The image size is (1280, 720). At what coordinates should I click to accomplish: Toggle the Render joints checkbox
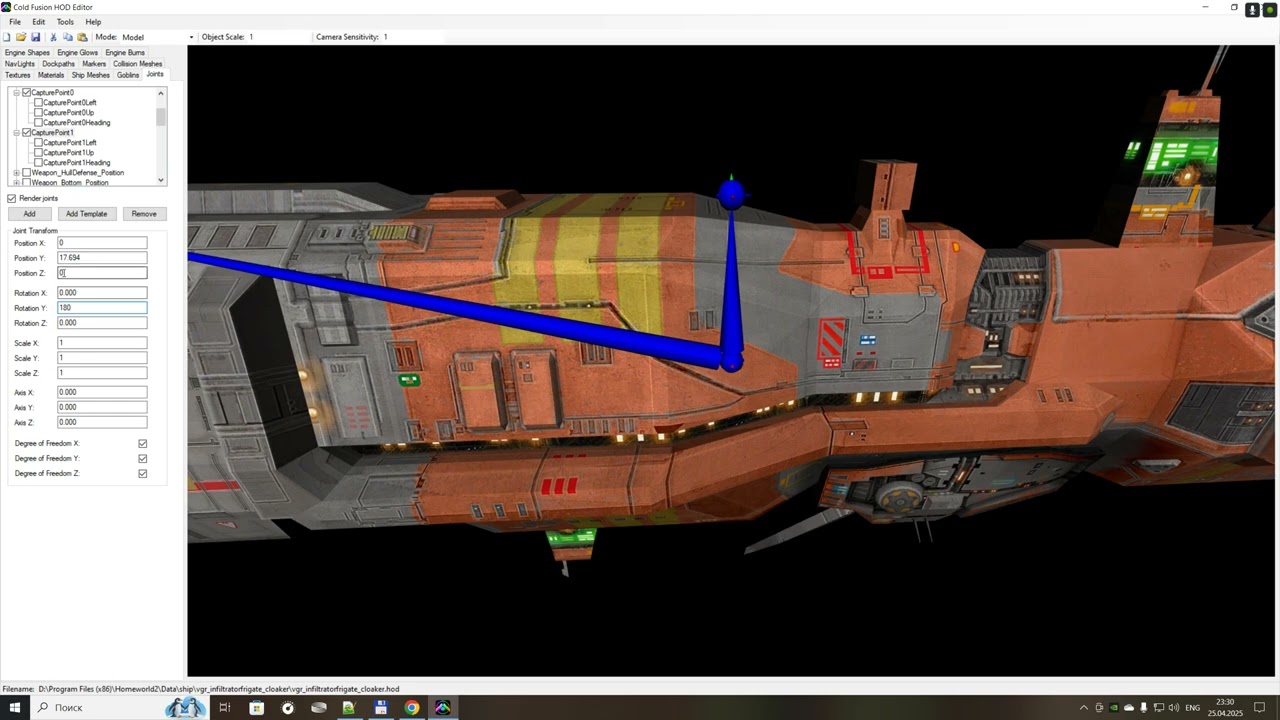(x=12, y=198)
